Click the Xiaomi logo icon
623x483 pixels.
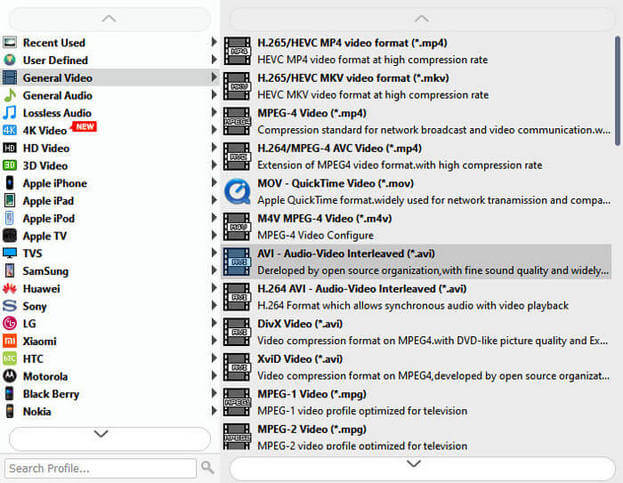10,341
